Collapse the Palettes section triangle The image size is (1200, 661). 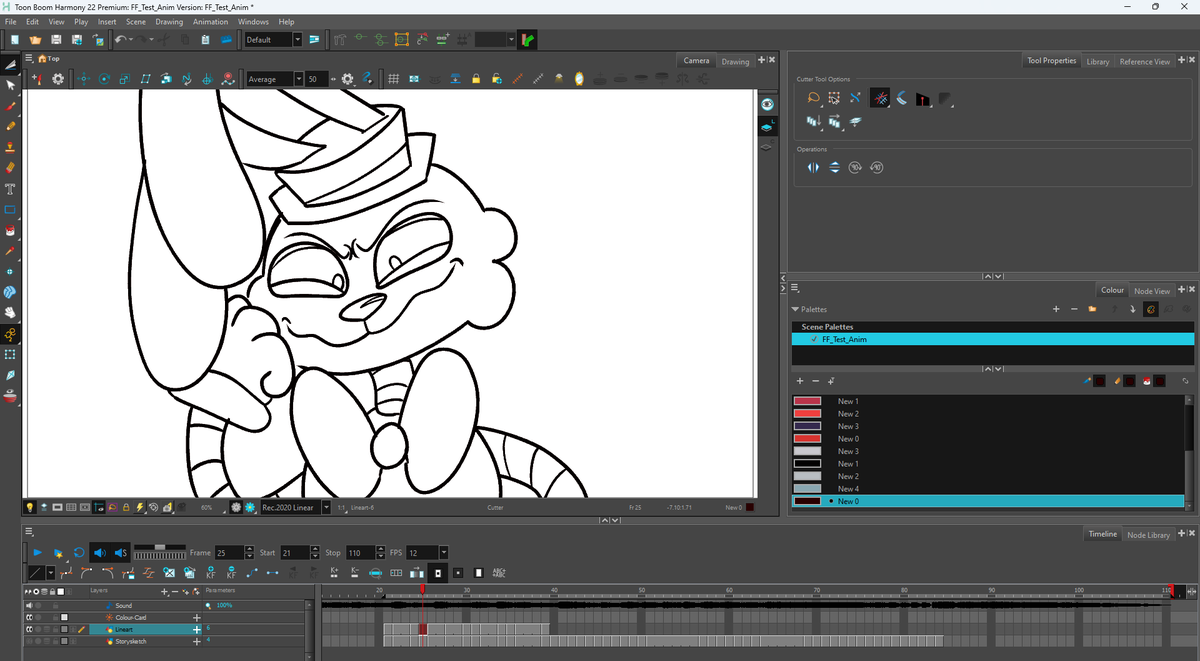click(796, 310)
